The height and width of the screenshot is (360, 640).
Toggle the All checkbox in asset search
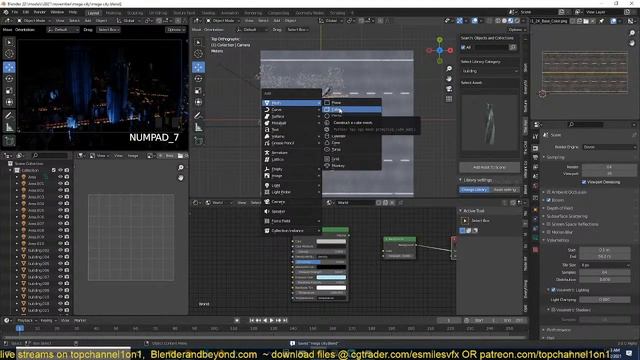tap(463, 48)
